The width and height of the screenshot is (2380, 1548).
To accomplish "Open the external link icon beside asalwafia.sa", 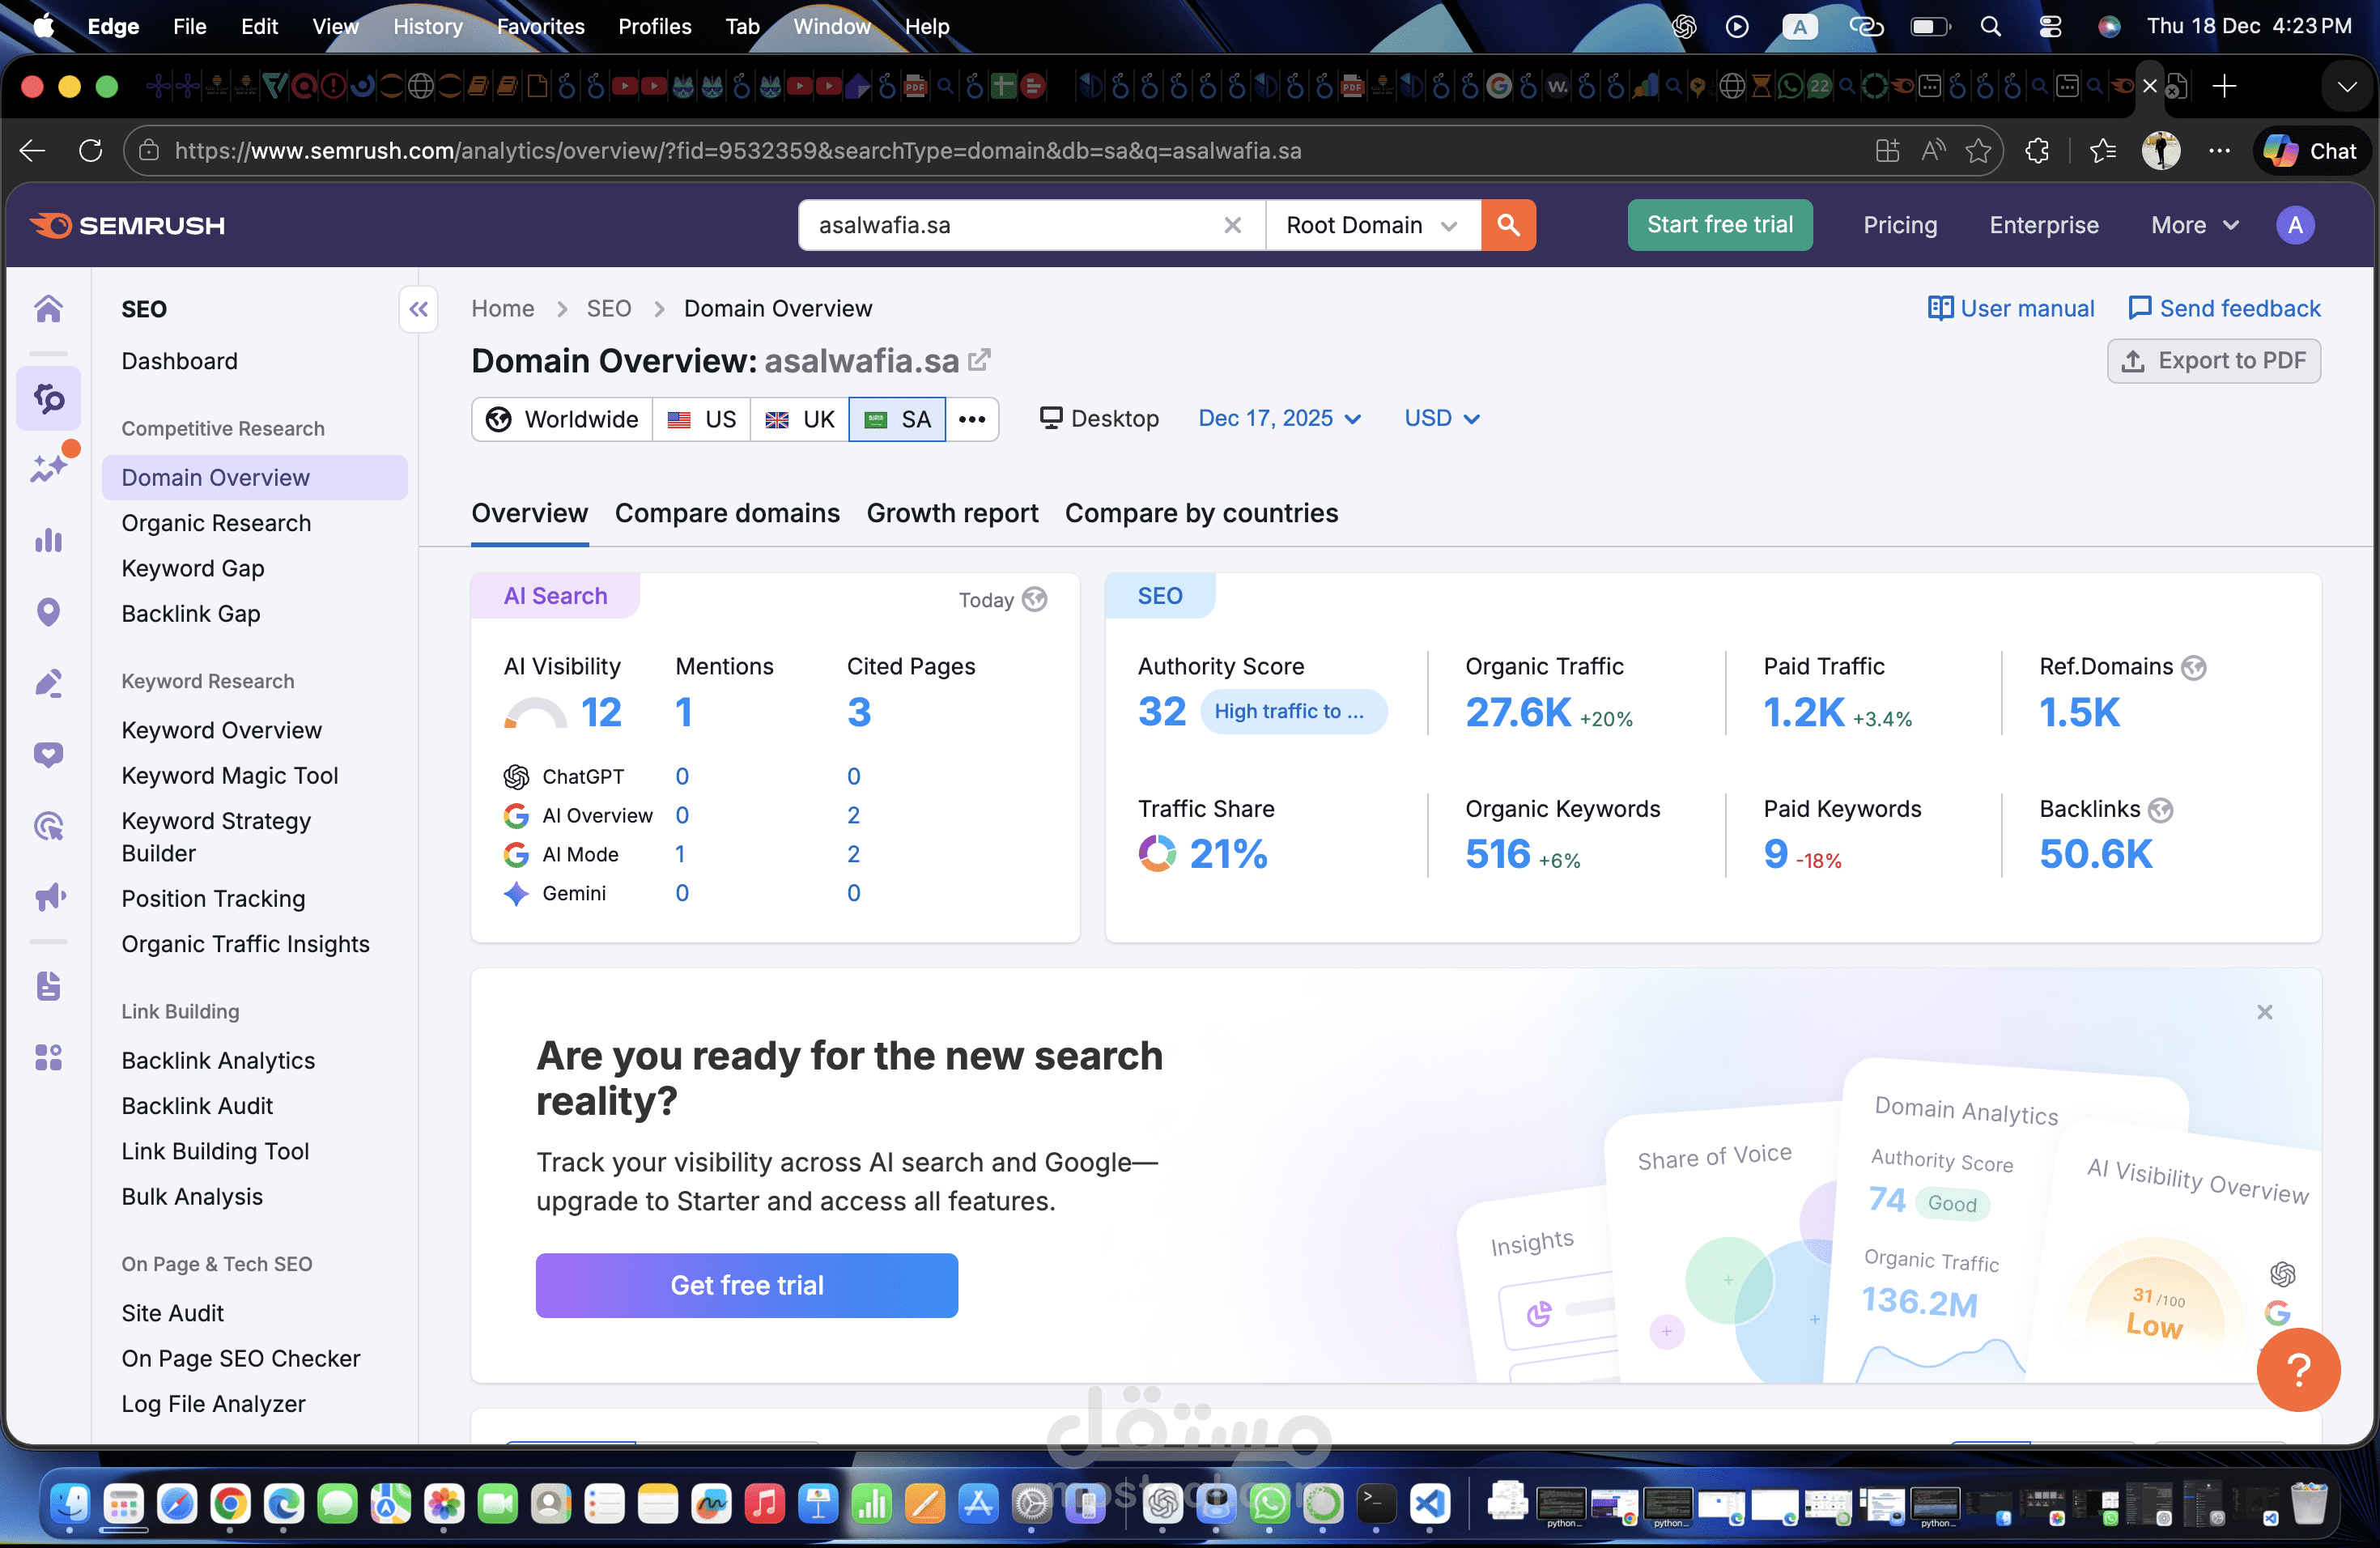I will pos(980,359).
